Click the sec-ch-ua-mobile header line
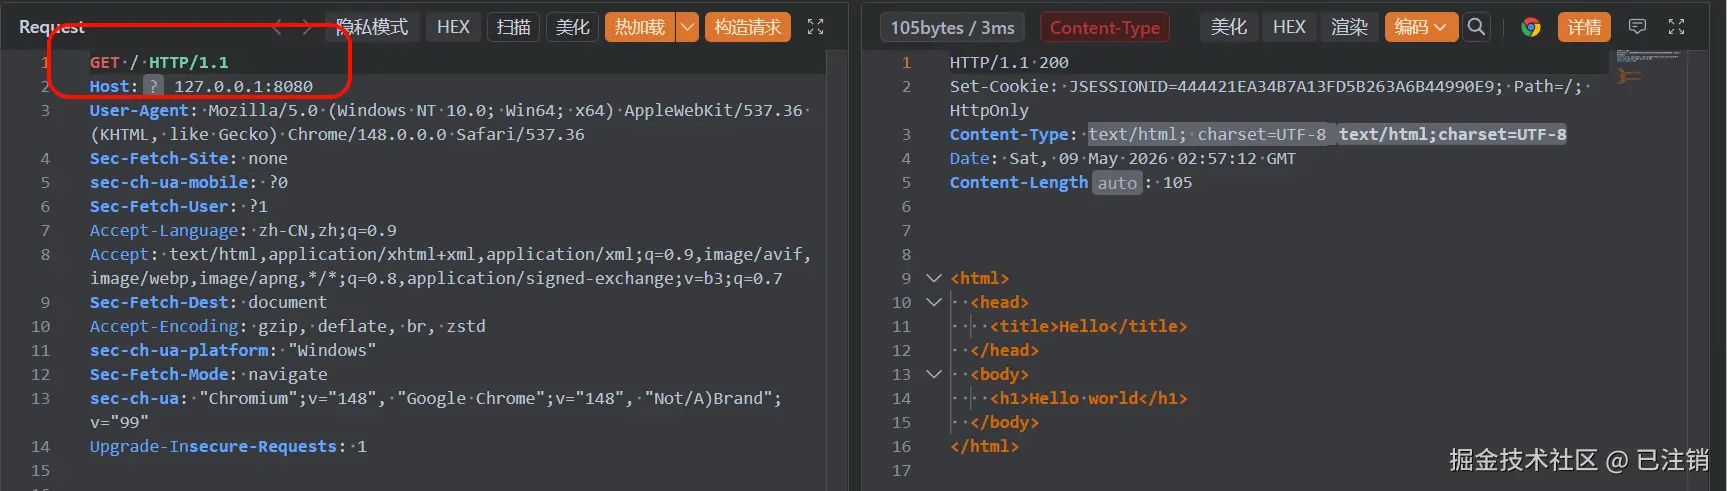1727x491 pixels. pyautogui.click(x=188, y=182)
